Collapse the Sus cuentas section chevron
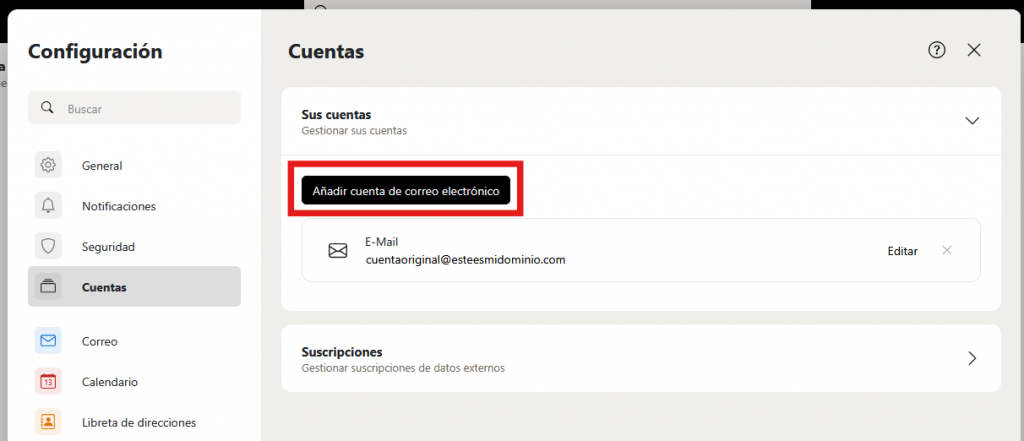The image size is (1024, 441). coord(972,120)
